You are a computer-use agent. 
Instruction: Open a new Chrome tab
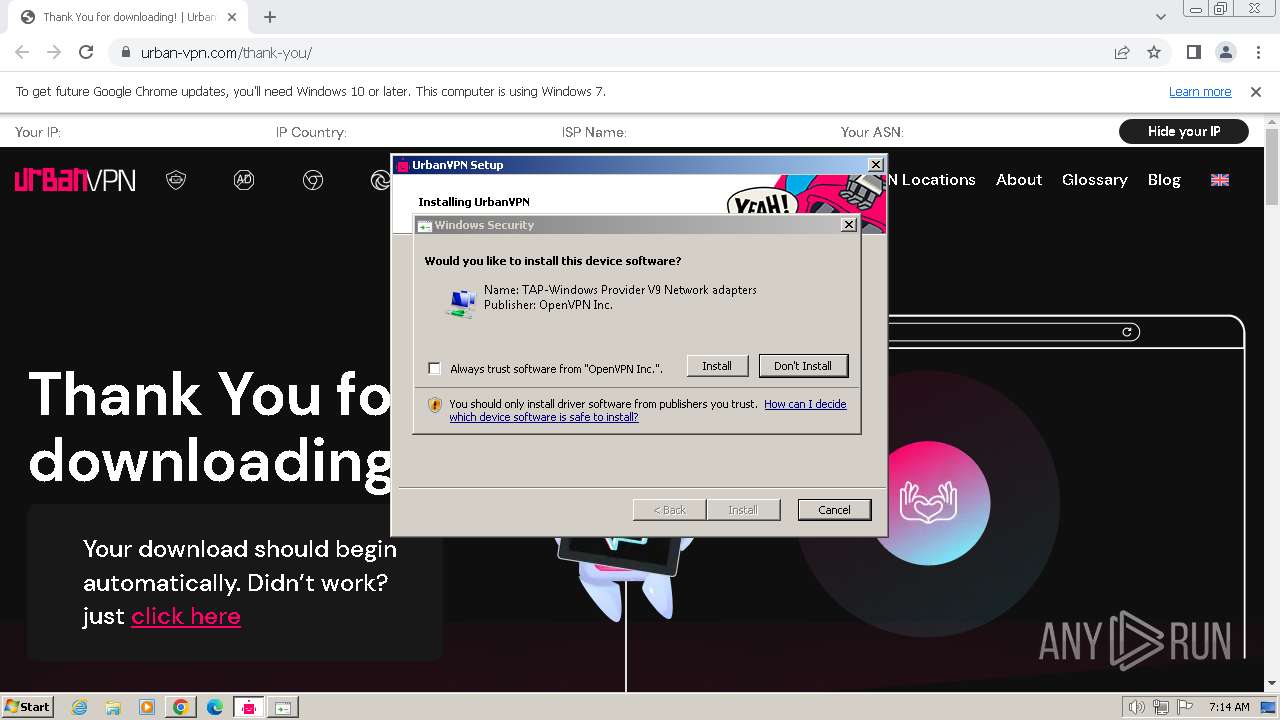point(270,17)
